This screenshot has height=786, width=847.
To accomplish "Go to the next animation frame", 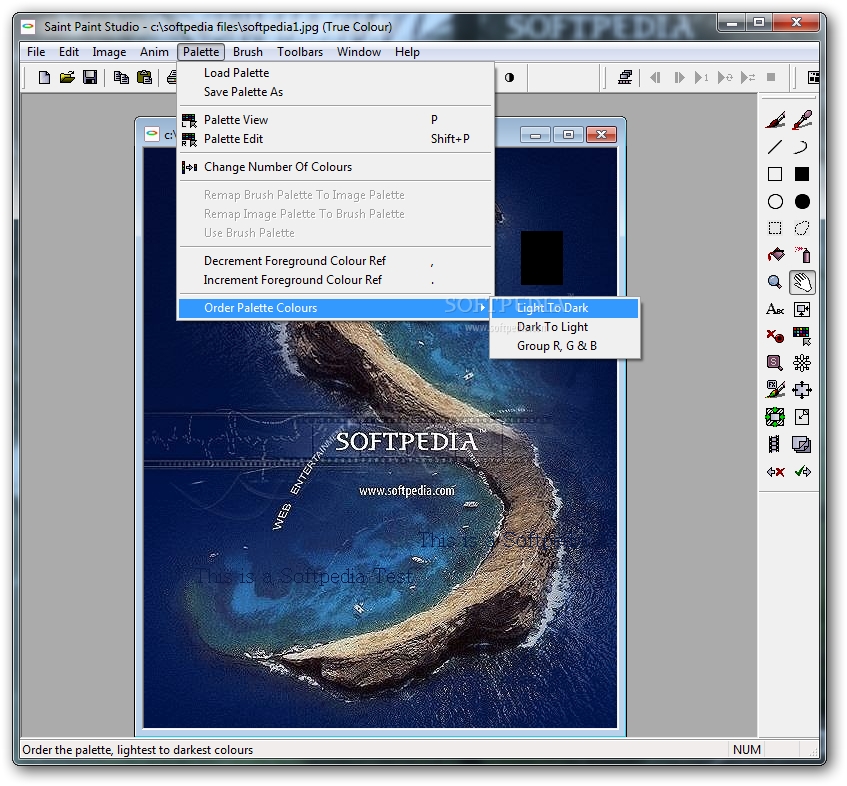I will [x=679, y=78].
